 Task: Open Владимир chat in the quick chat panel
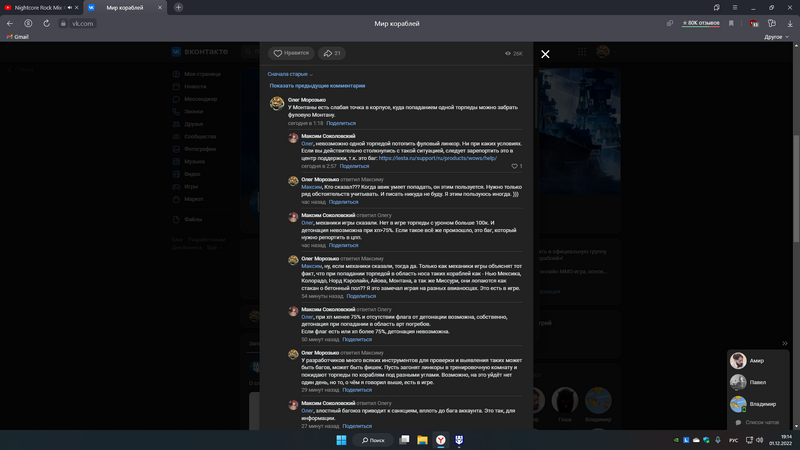click(757, 404)
